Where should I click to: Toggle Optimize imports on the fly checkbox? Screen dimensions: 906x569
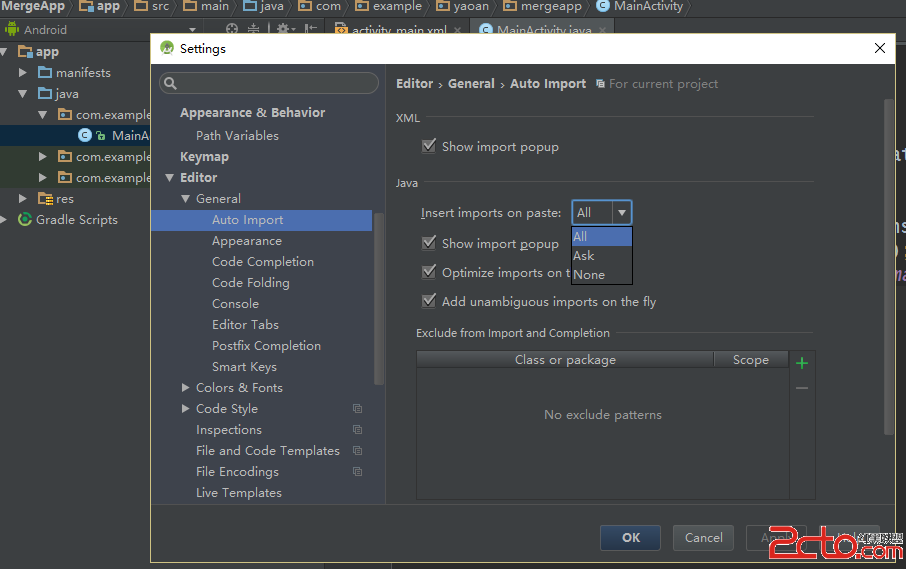[429, 272]
